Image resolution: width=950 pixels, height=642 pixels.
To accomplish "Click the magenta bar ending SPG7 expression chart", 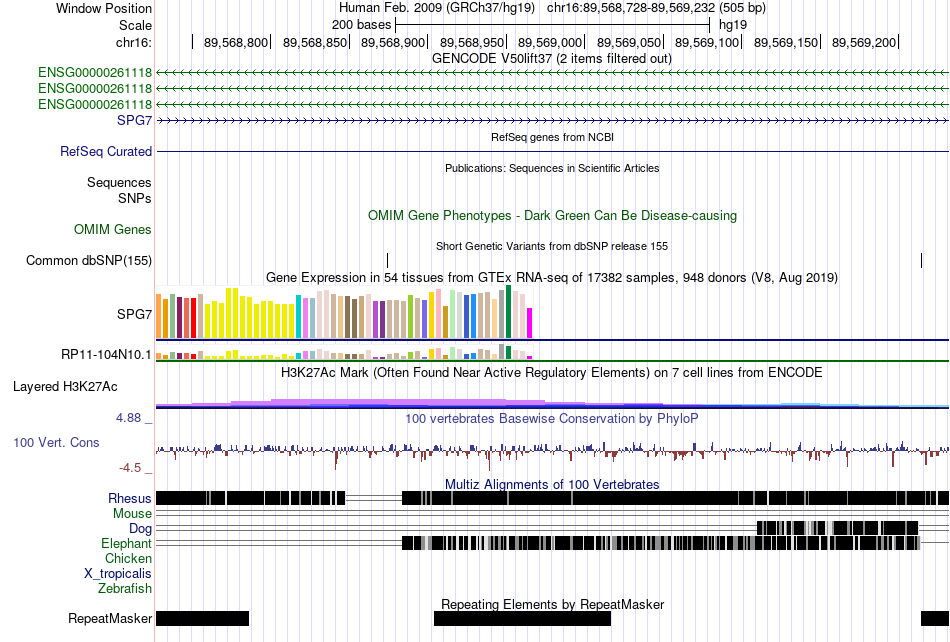I will (530, 323).
